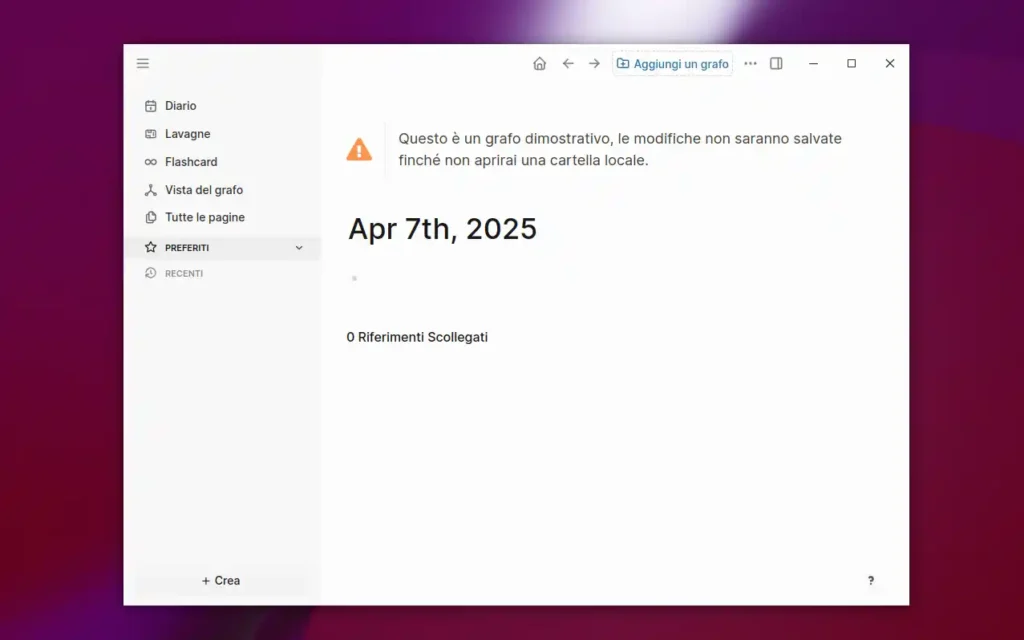Open help with the question mark

(x=870, y=580)
